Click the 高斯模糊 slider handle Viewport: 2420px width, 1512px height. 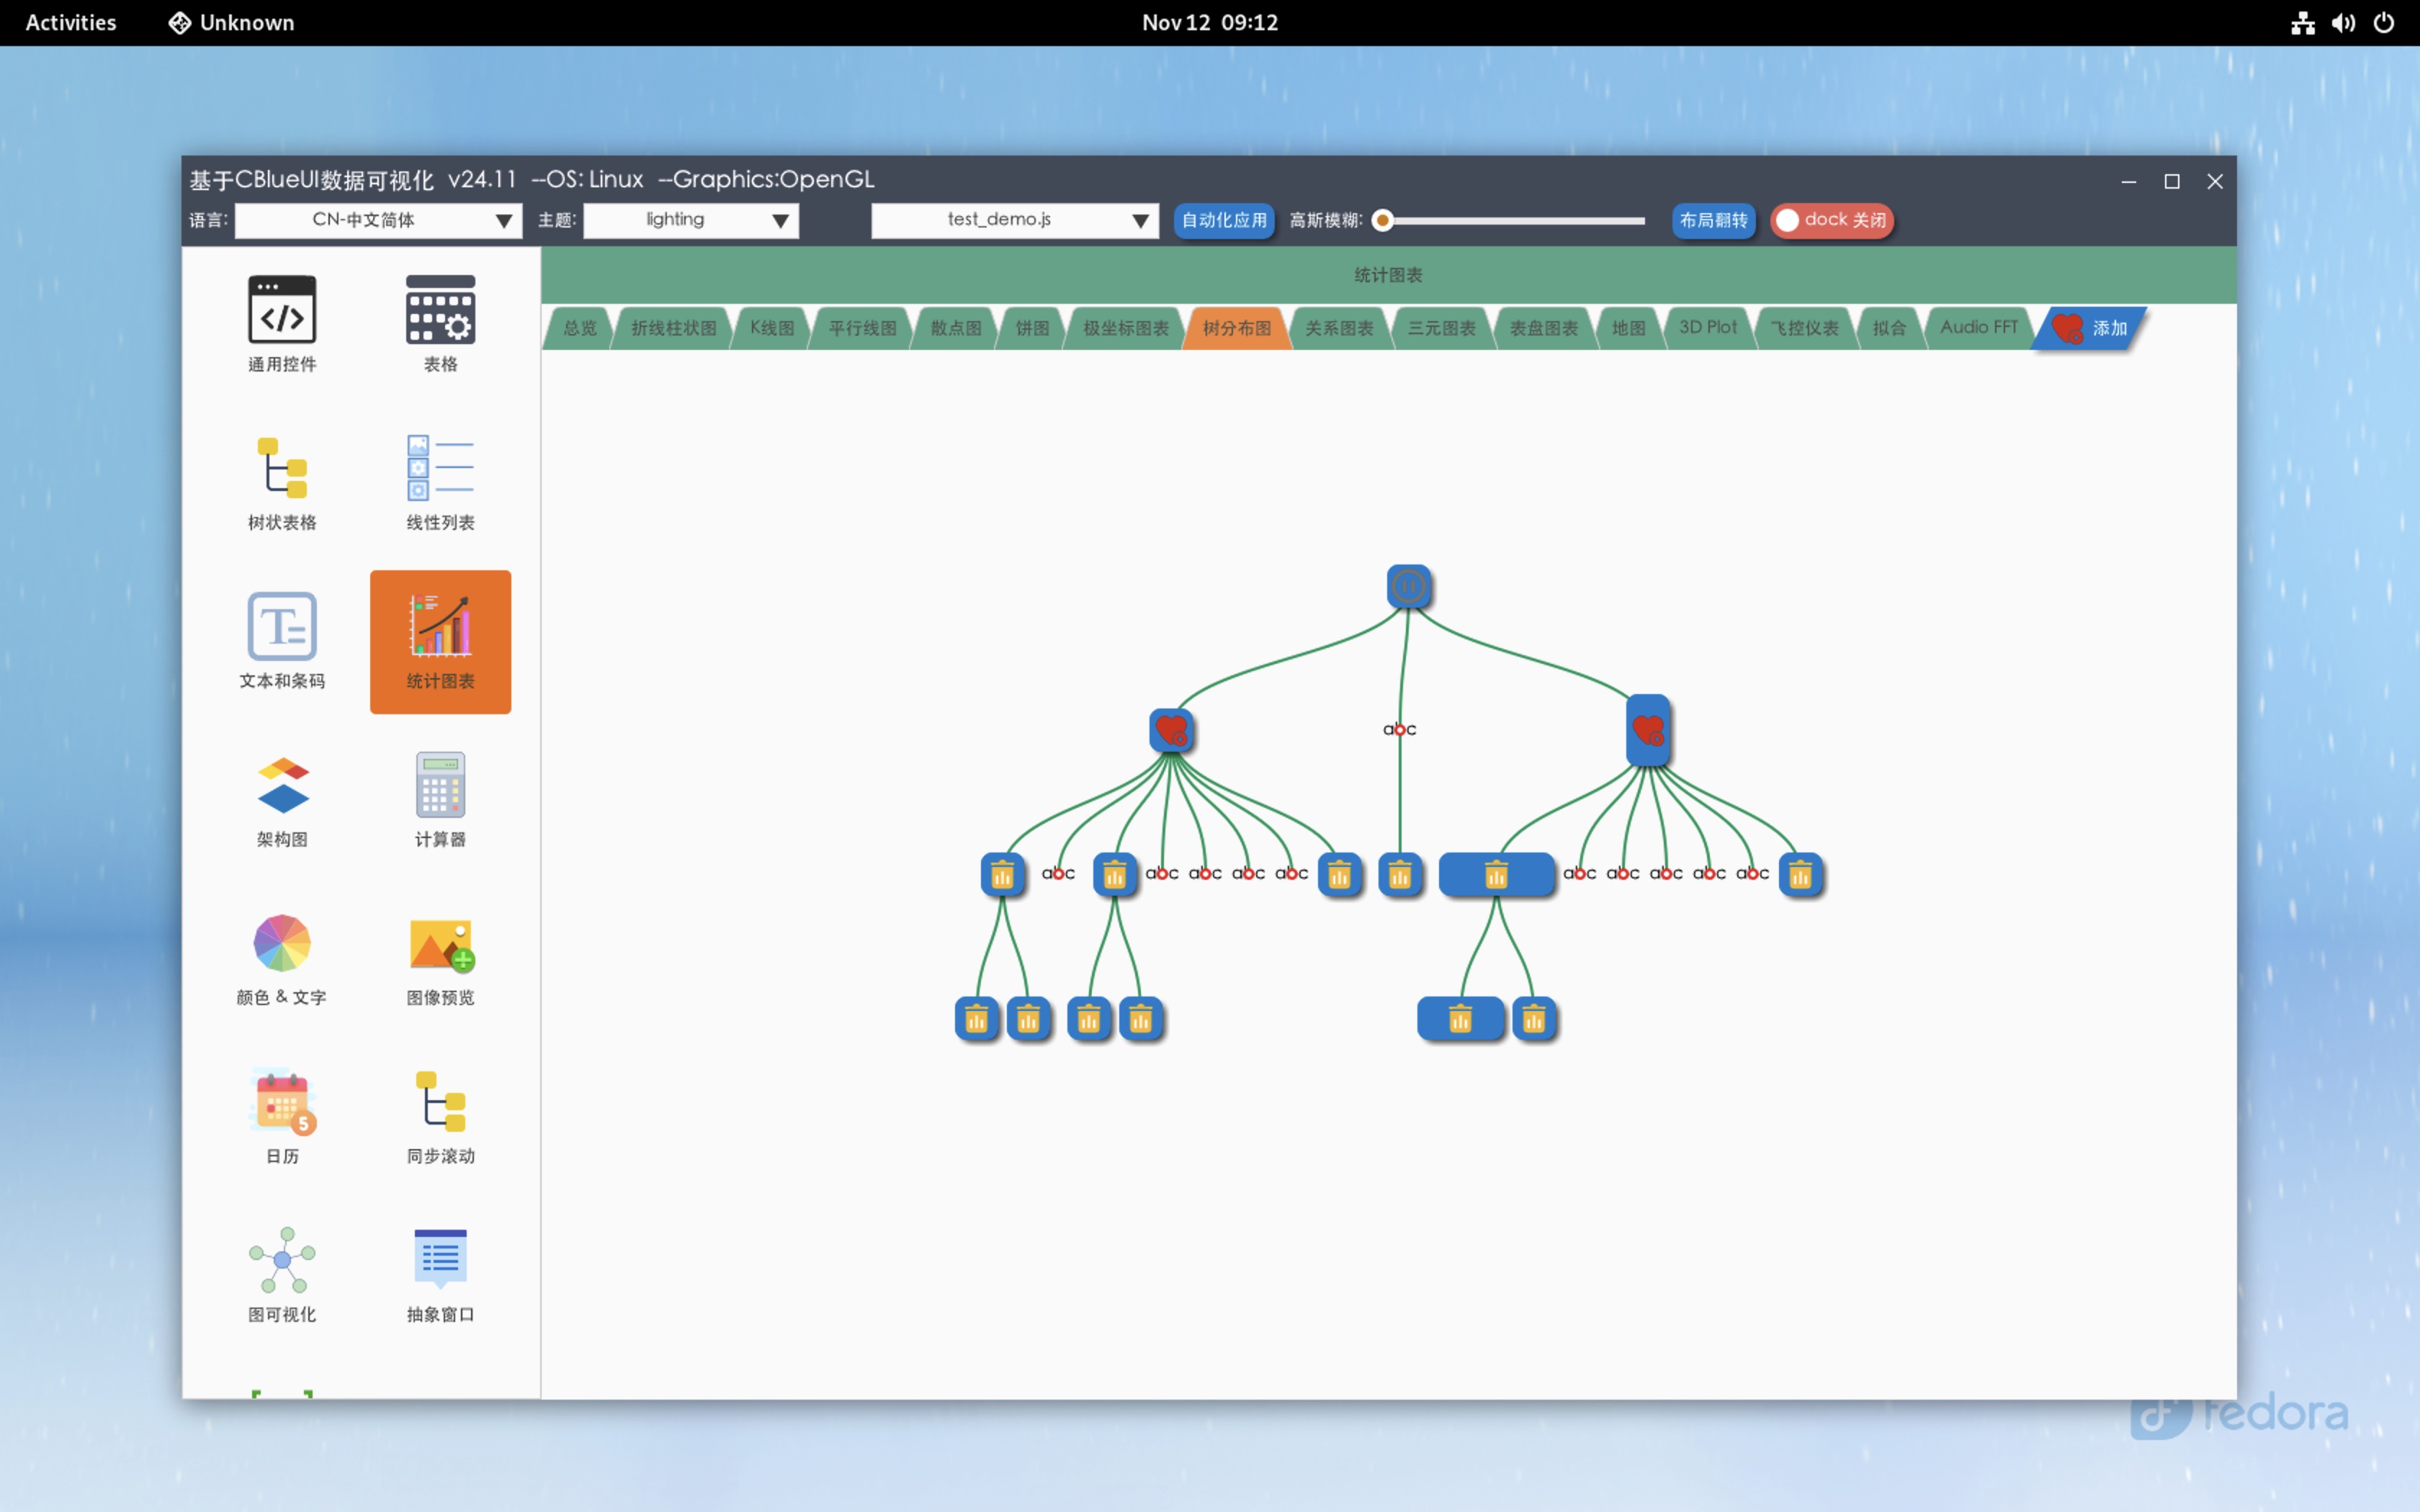pos(1382,220)
